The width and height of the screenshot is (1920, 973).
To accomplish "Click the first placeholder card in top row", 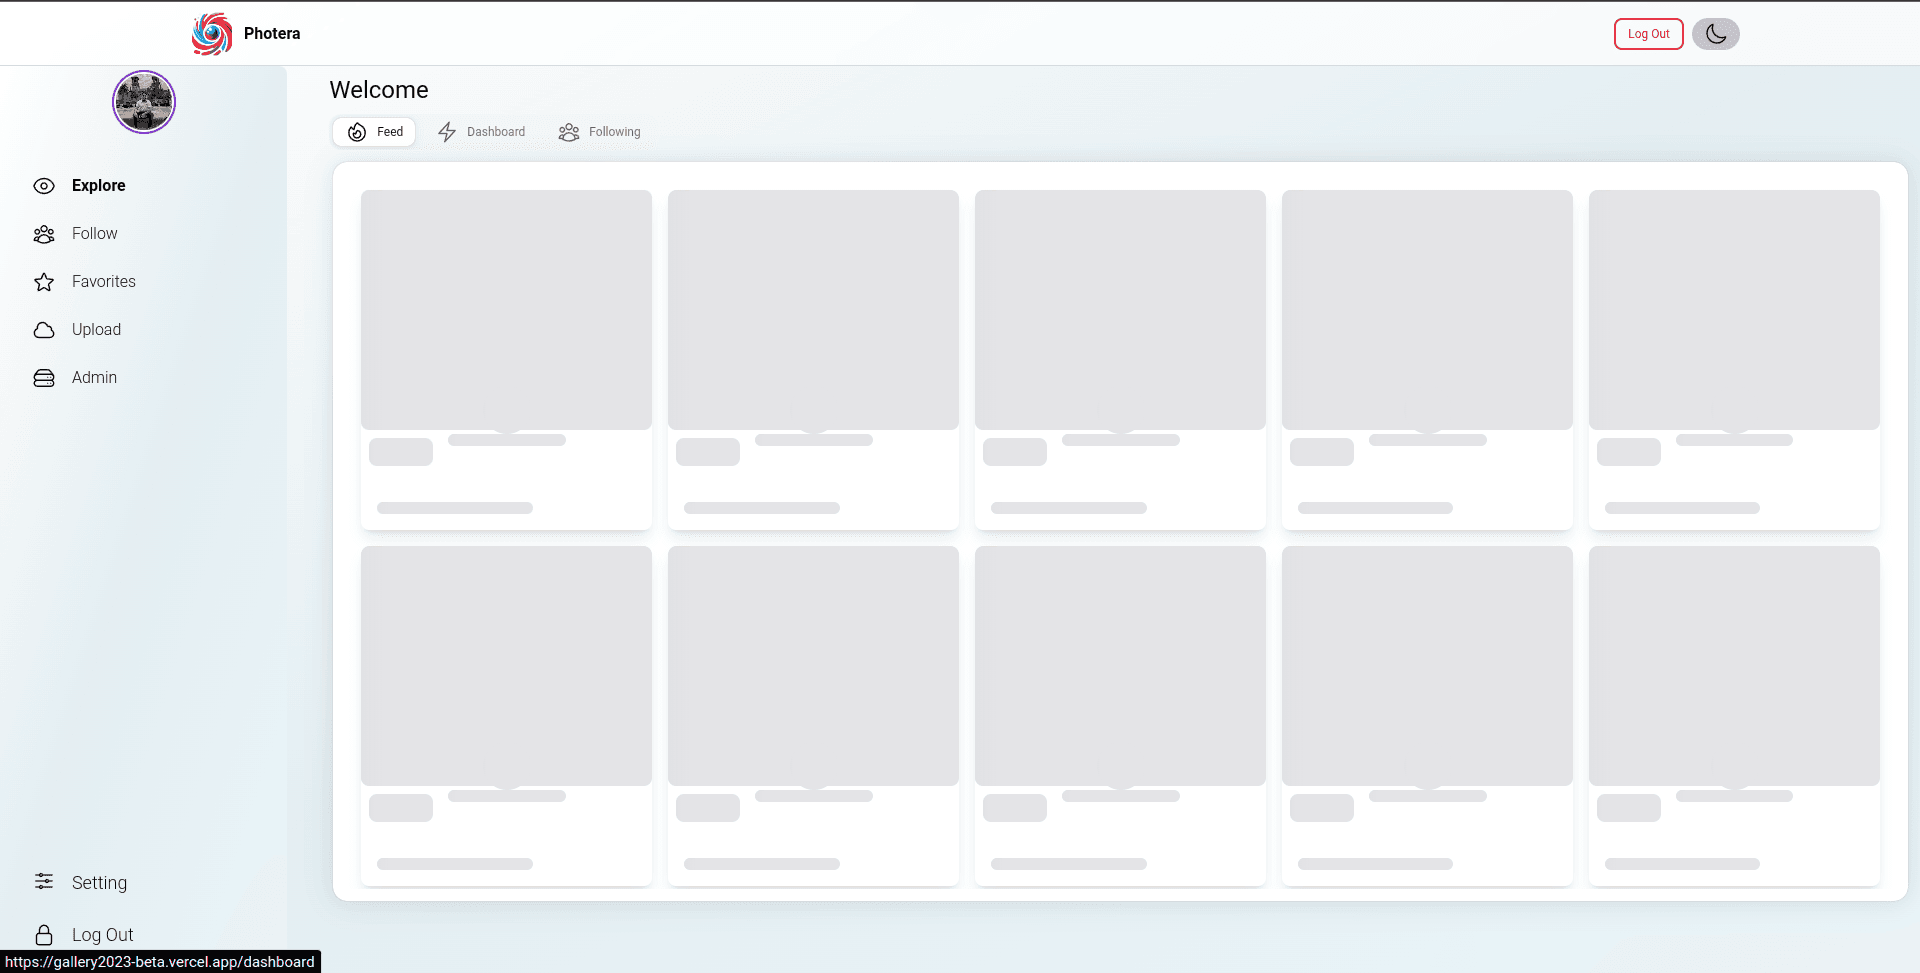I will pyautogui.click(x=506, y=359).
